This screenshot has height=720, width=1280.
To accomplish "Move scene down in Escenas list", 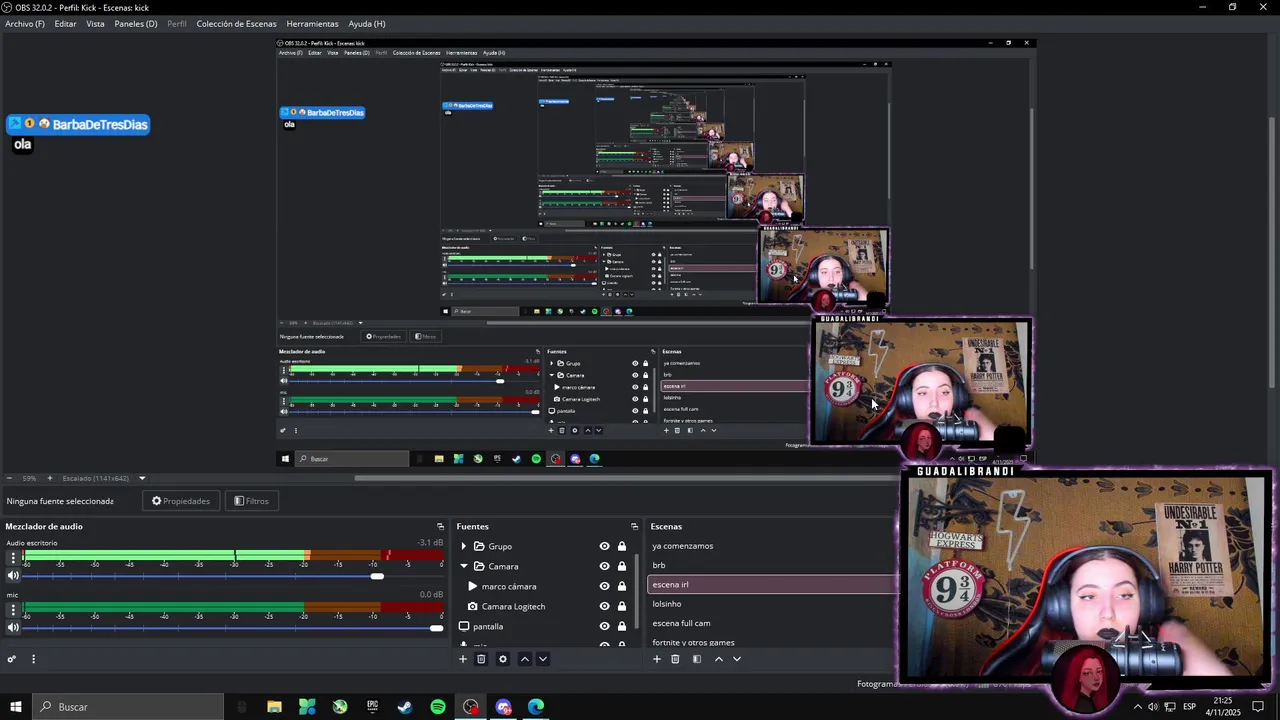I will pyautogui.click(x=737, y=659).
